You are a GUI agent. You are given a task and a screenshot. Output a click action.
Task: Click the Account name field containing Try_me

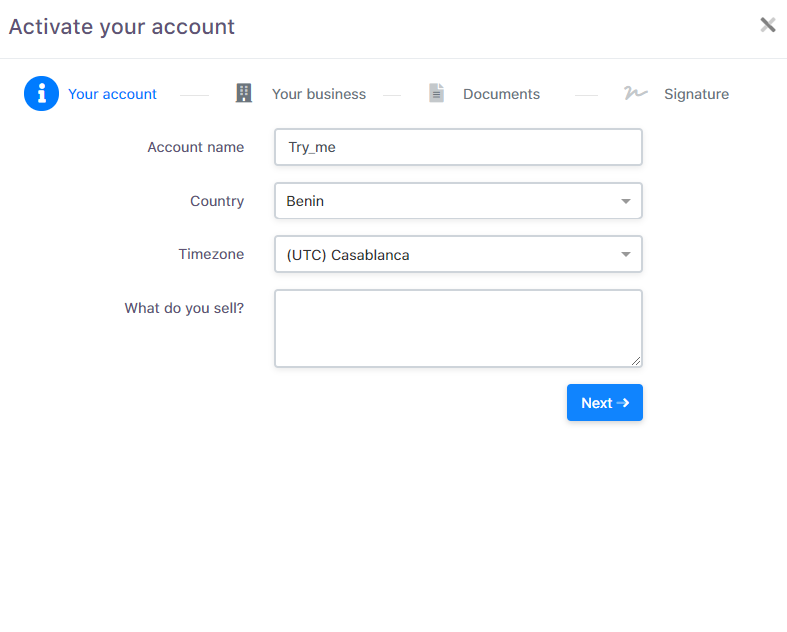(458, 147)
